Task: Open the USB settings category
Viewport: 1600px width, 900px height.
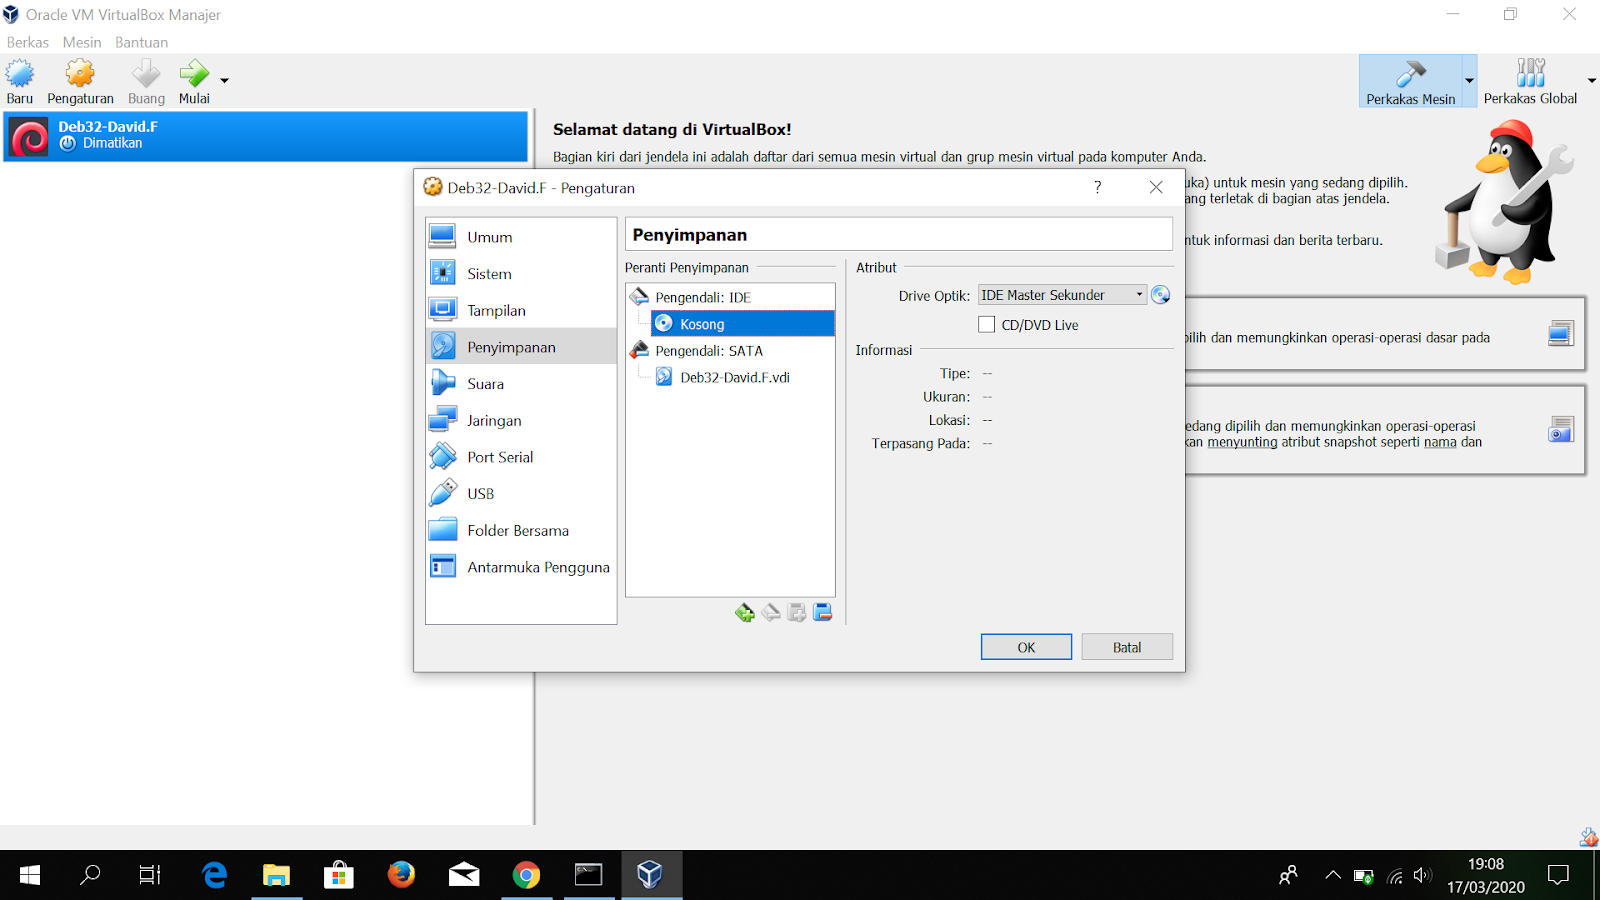Action: 521,494
